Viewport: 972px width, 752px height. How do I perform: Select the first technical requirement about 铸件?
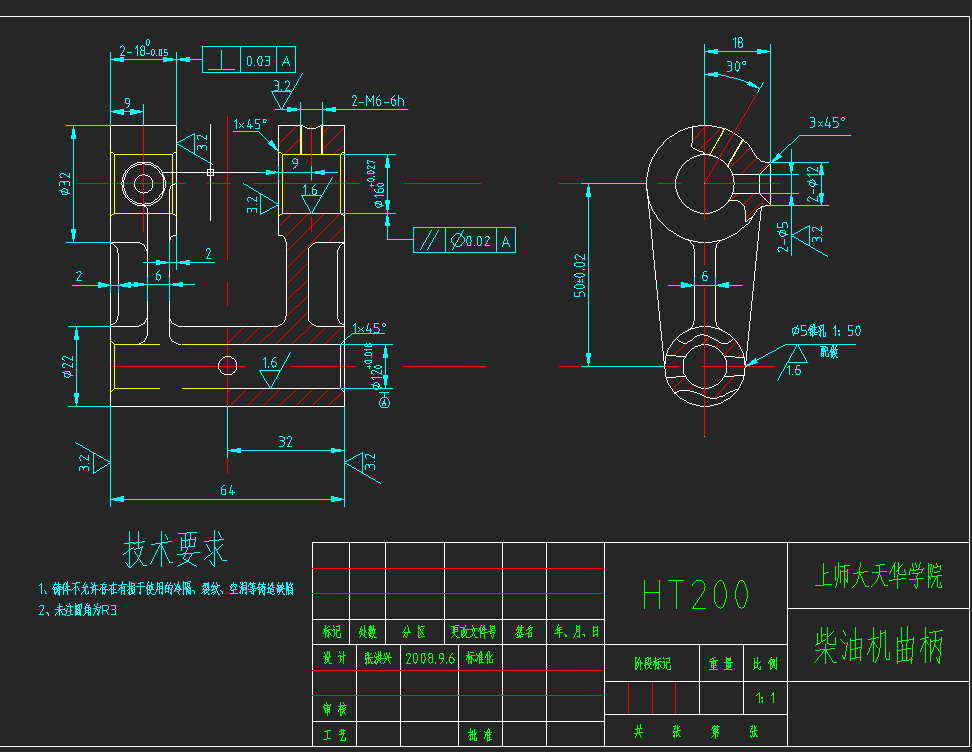coord(166,588)
